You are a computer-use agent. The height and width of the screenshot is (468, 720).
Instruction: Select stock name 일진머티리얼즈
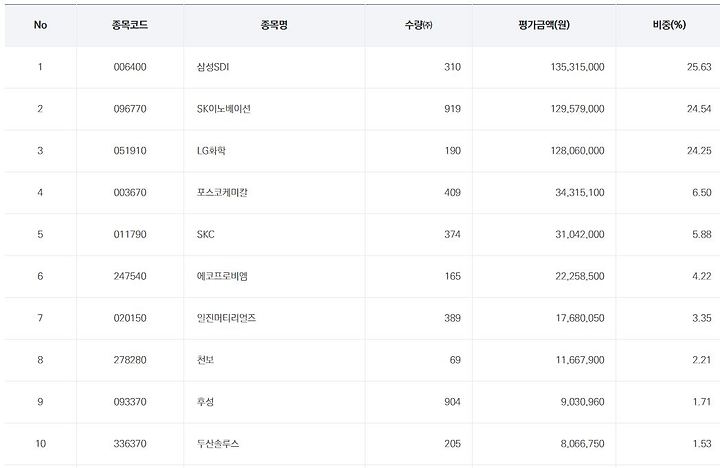(226, 318)
